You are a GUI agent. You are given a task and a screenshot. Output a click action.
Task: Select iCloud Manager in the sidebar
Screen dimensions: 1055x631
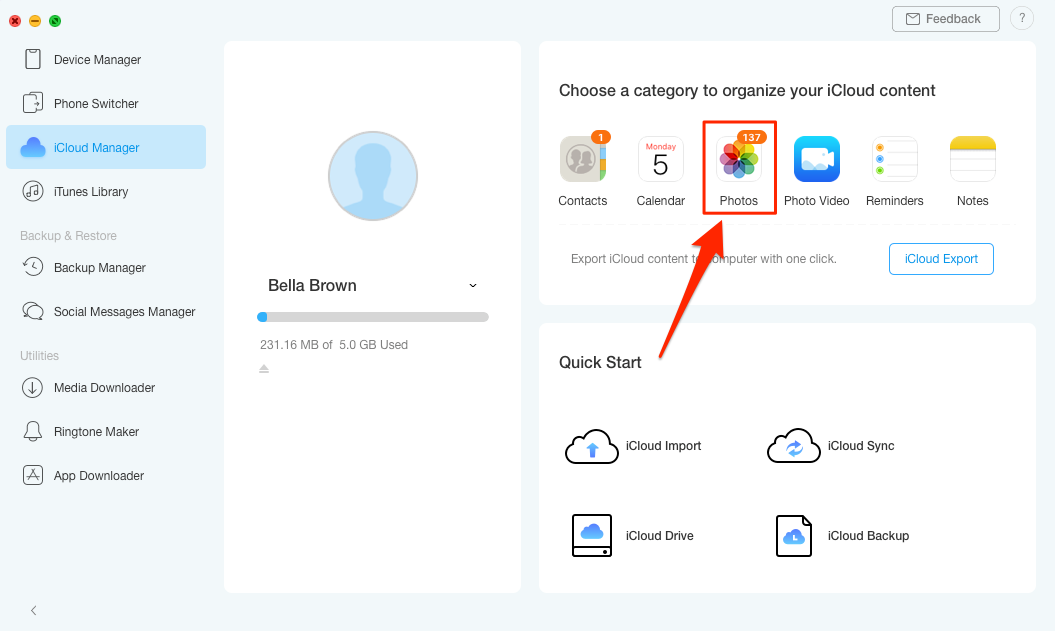click(x=106, y=147)
